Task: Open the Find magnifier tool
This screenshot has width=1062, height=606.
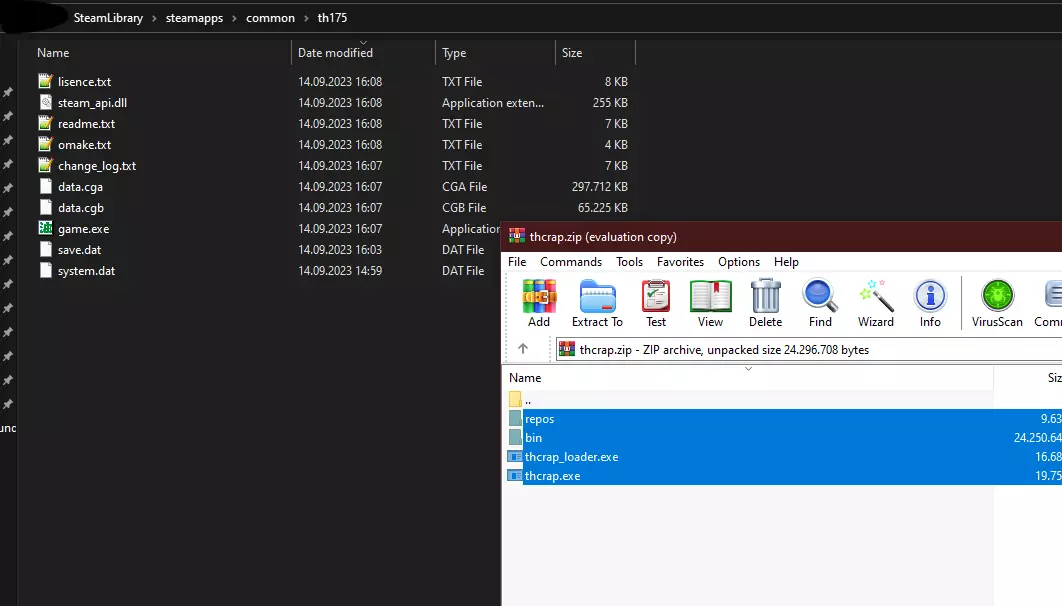Action: [x=820, y=303]
